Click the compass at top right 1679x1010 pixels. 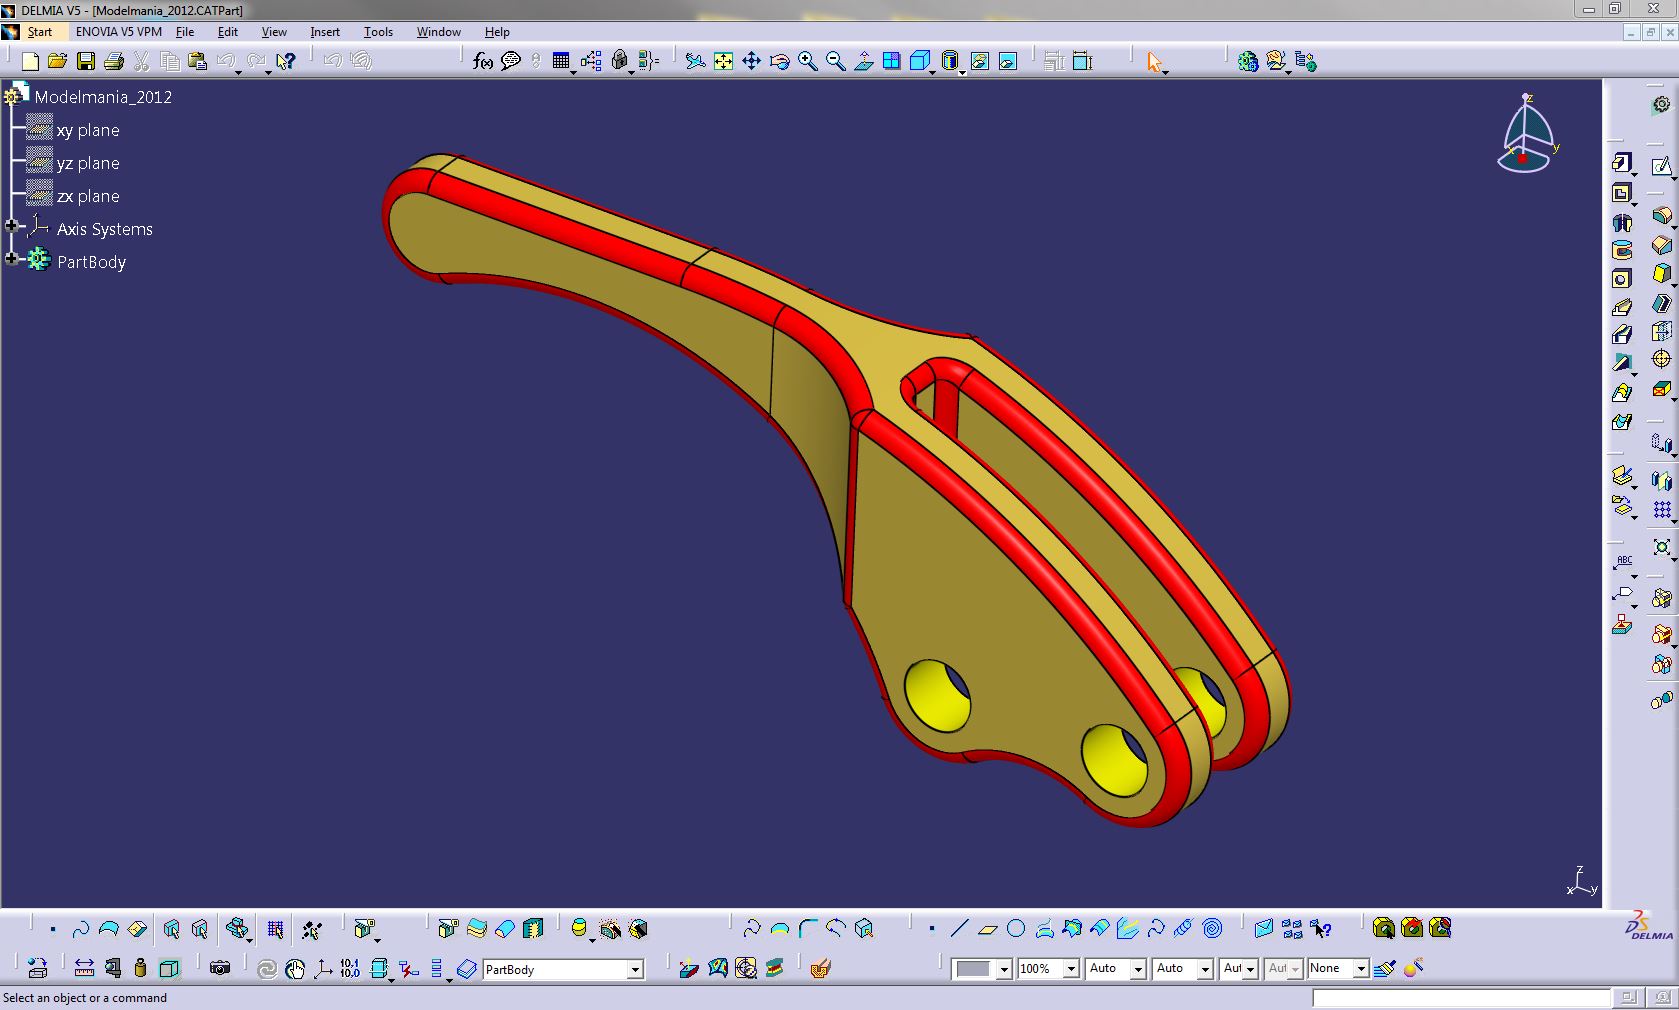[1526, 134]
